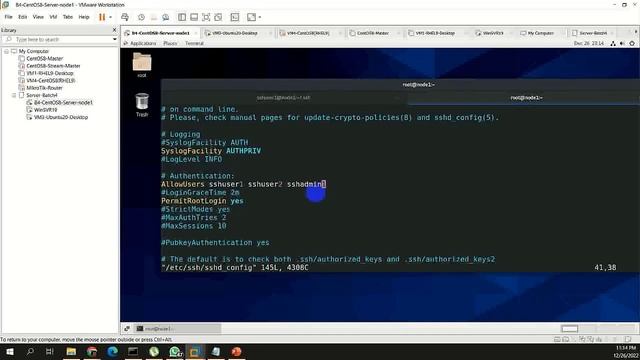Switch to the WinSVR19 tab

493,33
